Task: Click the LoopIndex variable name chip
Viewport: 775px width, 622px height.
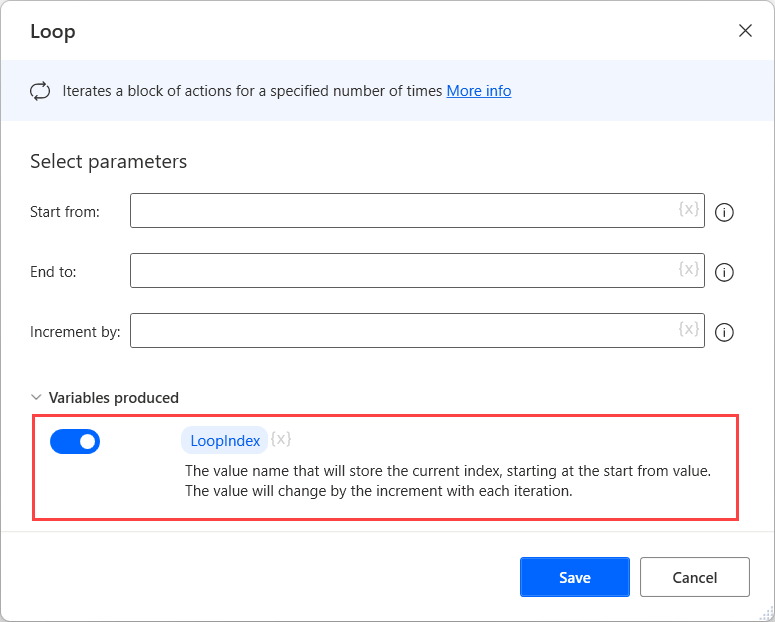Action: [x=225, y=441]
